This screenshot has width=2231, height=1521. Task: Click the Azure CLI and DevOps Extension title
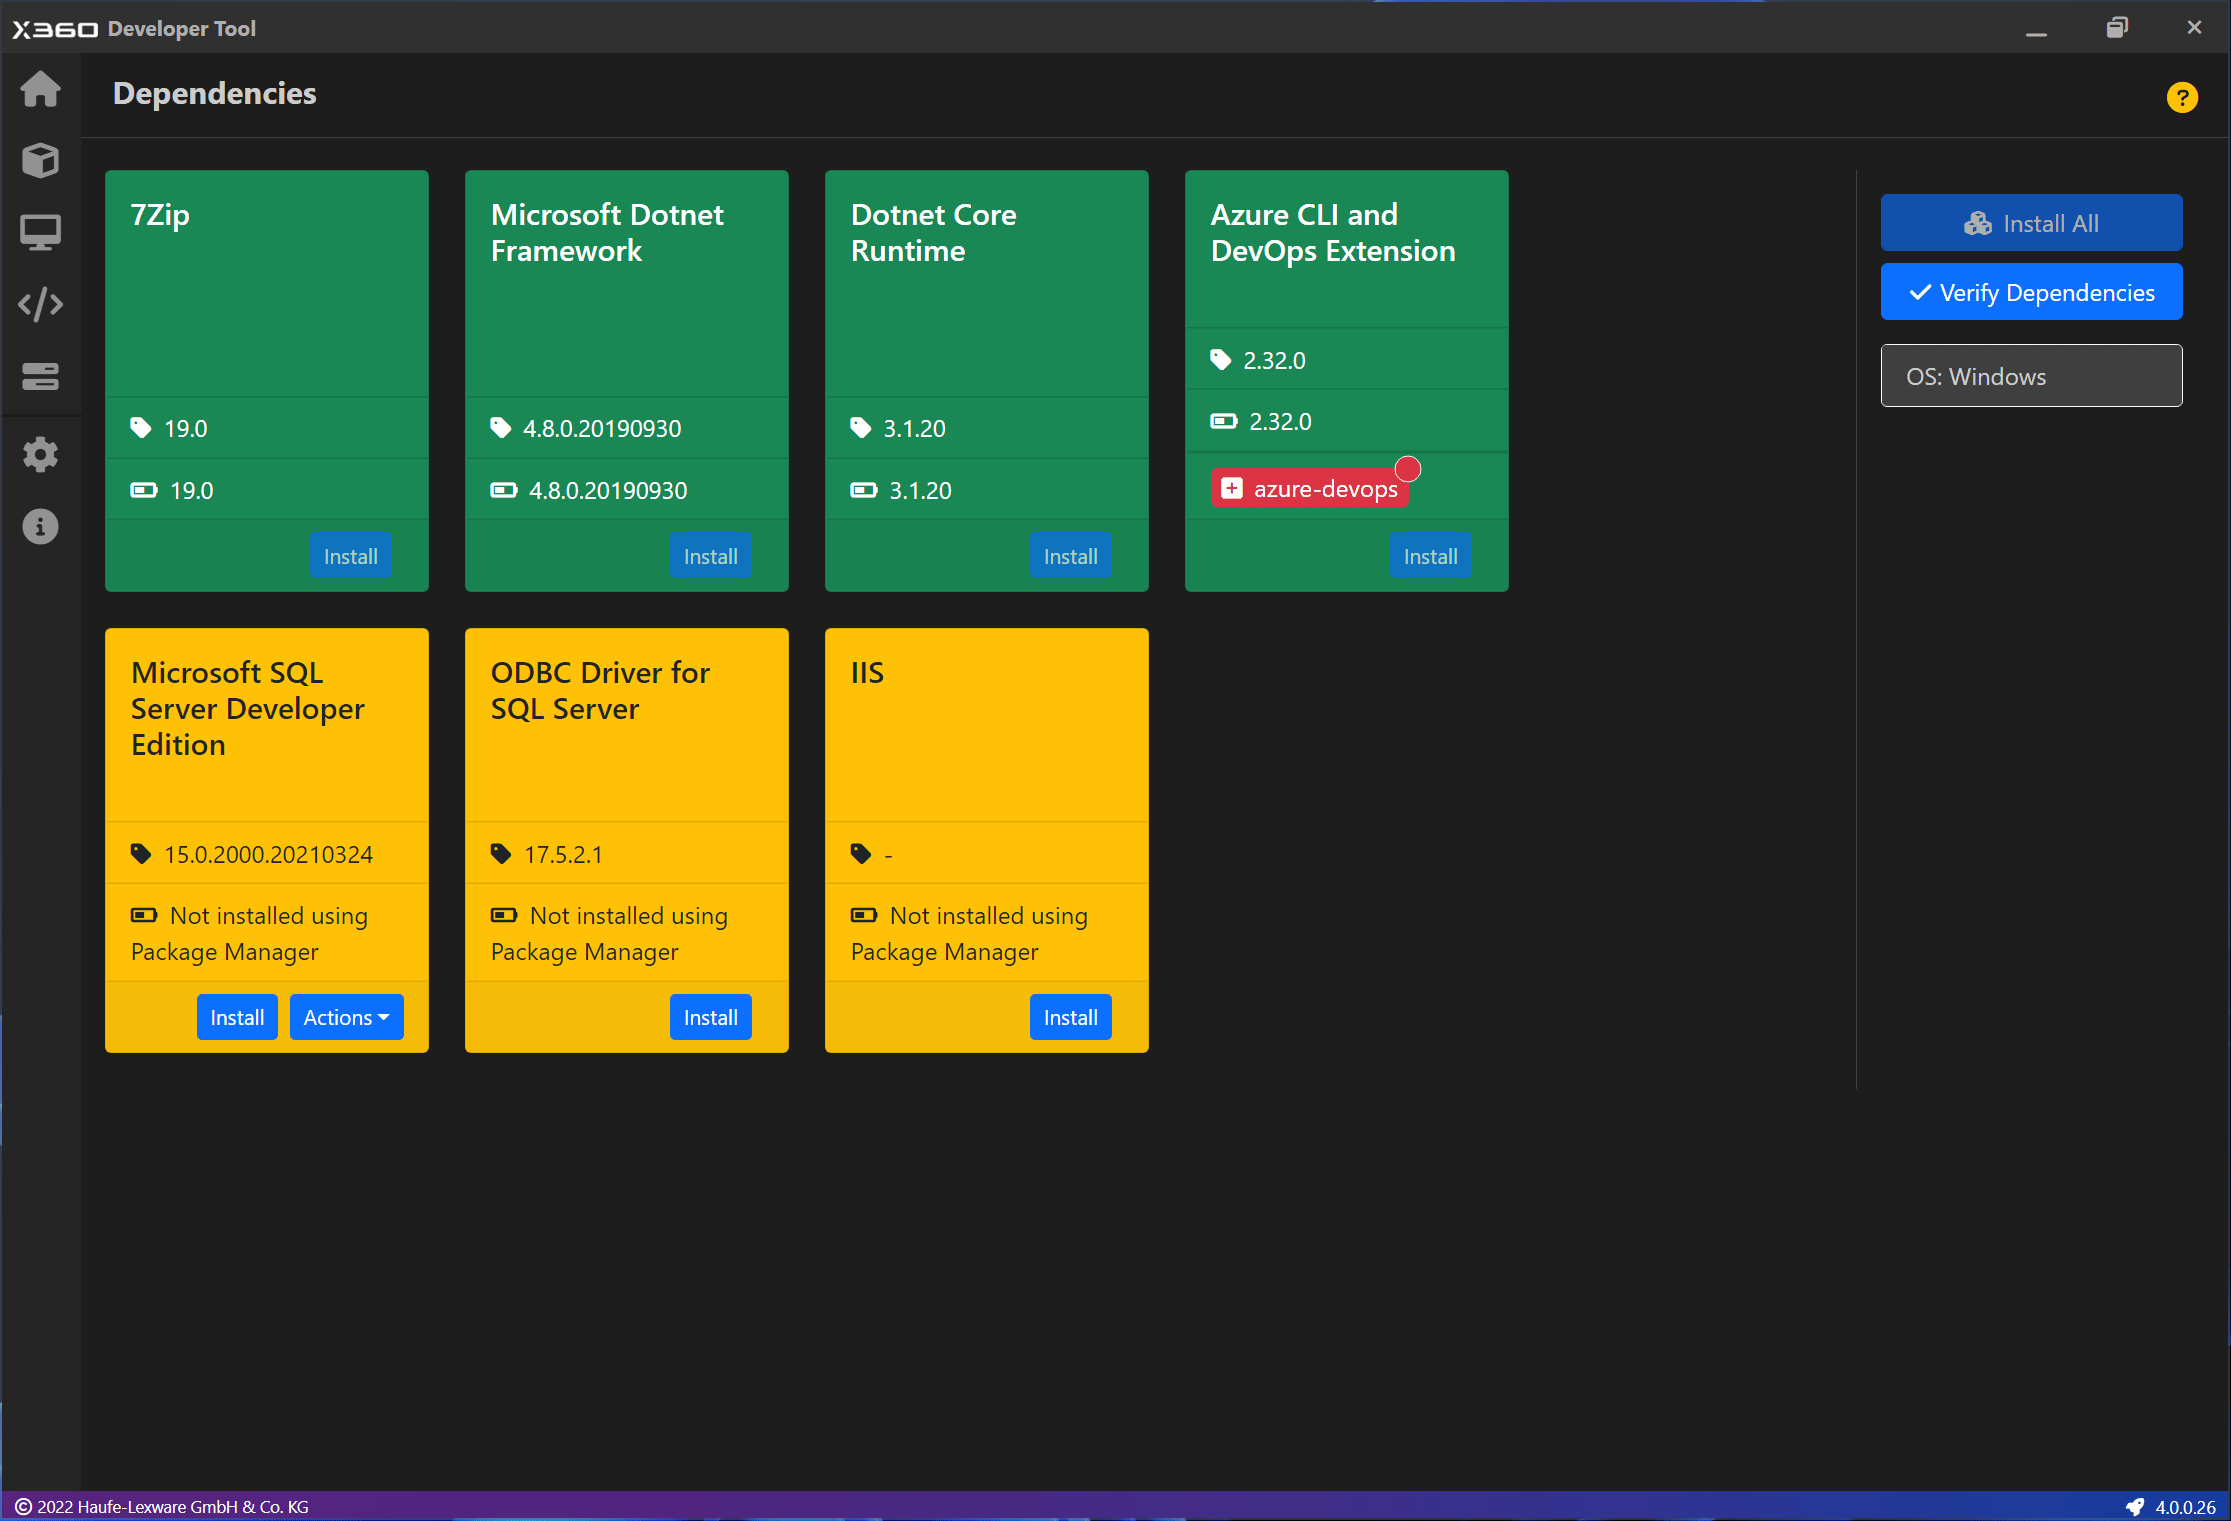pos(1333,232)
